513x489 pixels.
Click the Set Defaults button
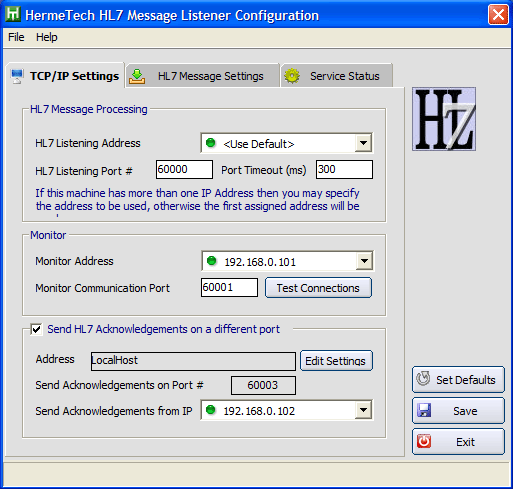pos(458,379)
